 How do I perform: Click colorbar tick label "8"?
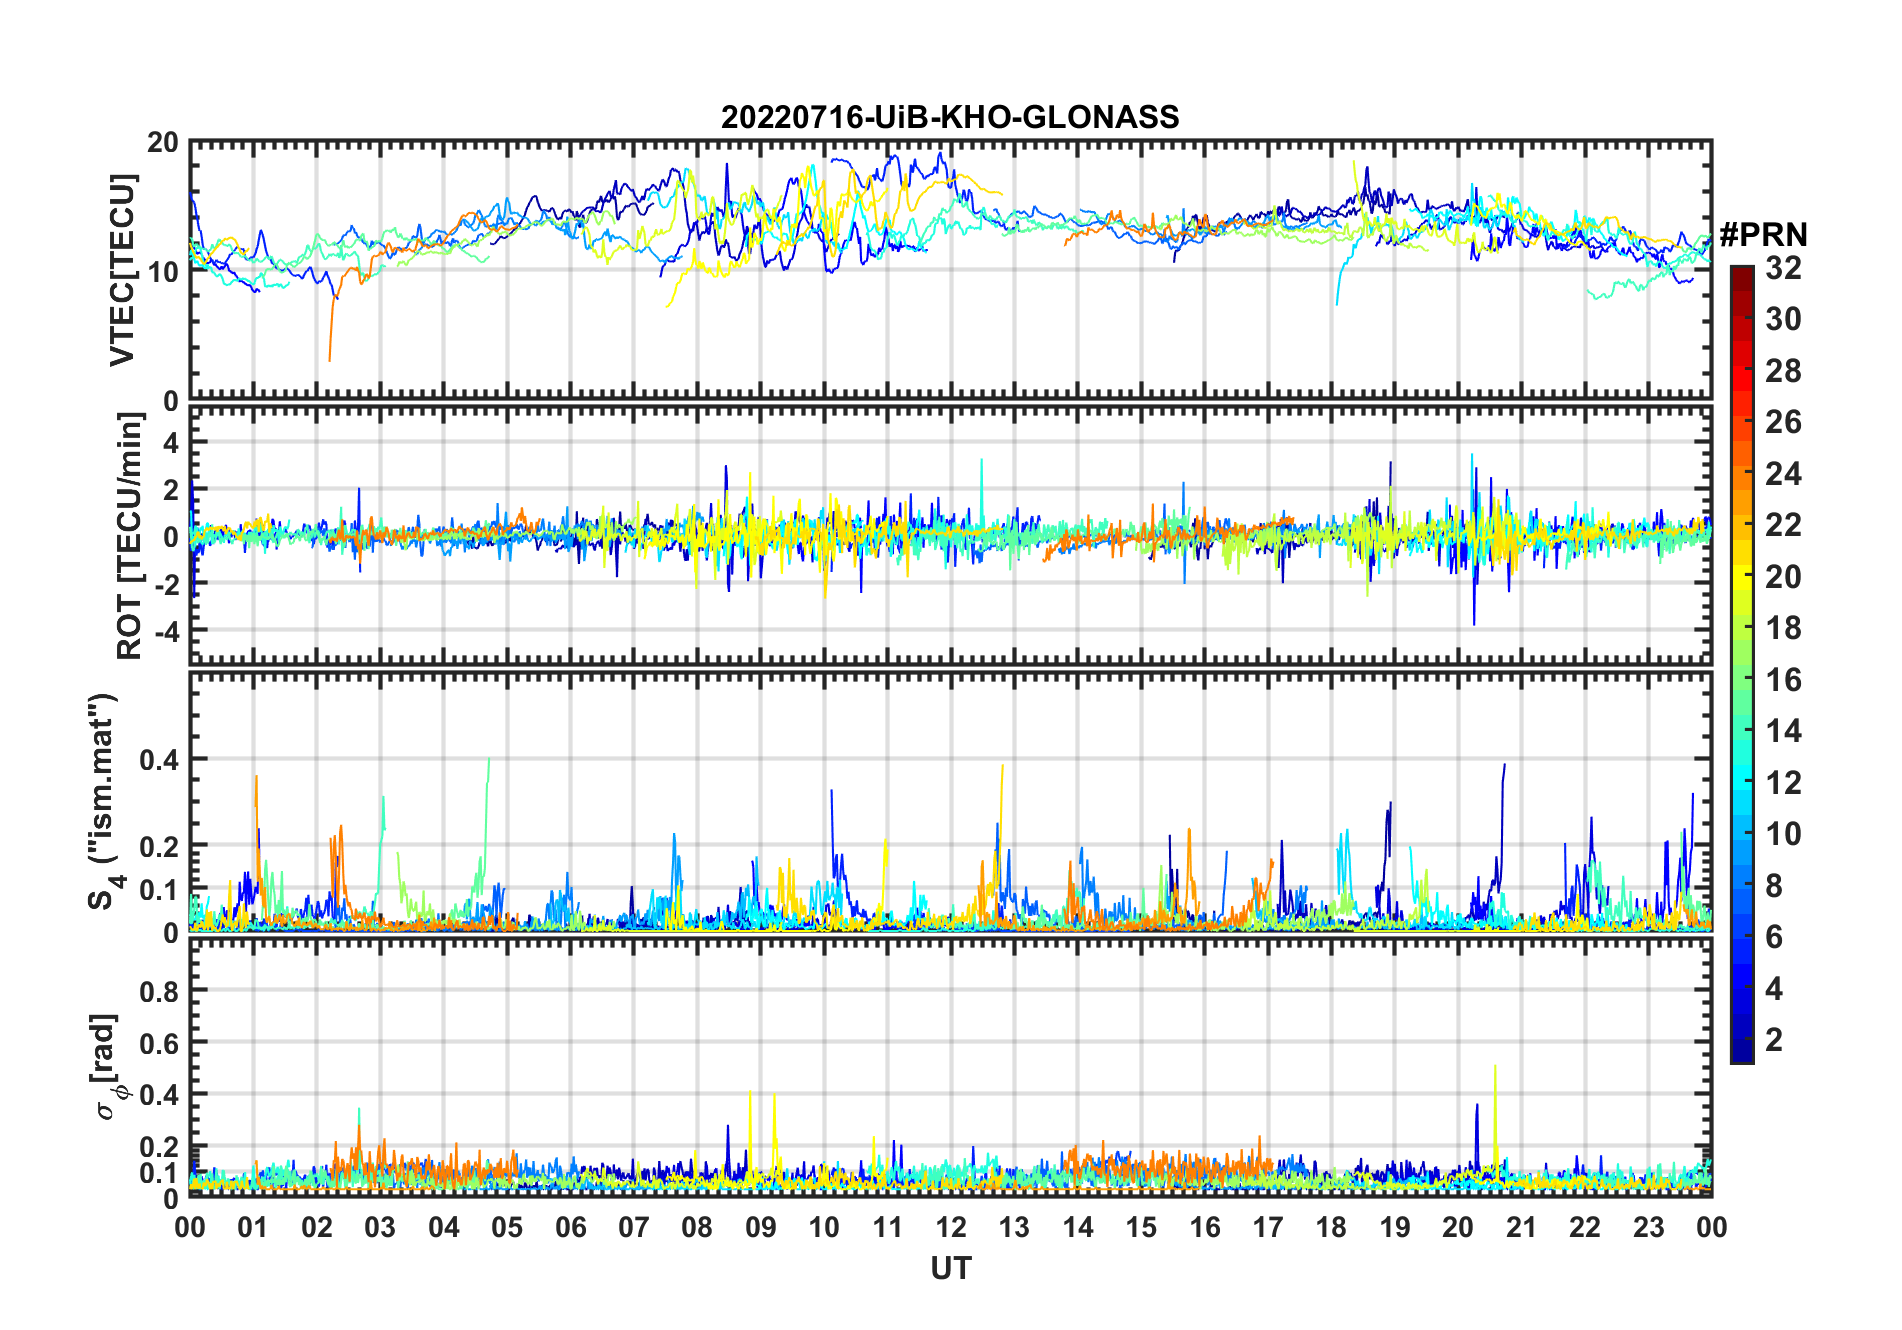[1774, 886]
